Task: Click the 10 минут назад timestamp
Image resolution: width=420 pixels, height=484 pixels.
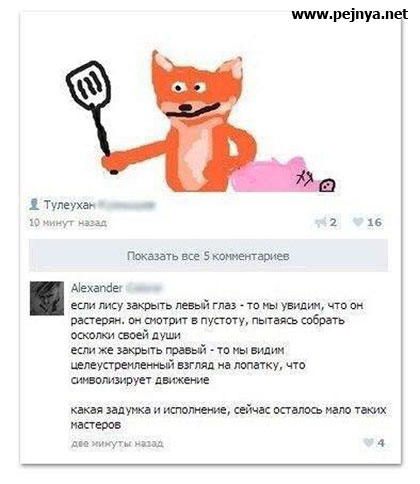Action: point(68,222)
